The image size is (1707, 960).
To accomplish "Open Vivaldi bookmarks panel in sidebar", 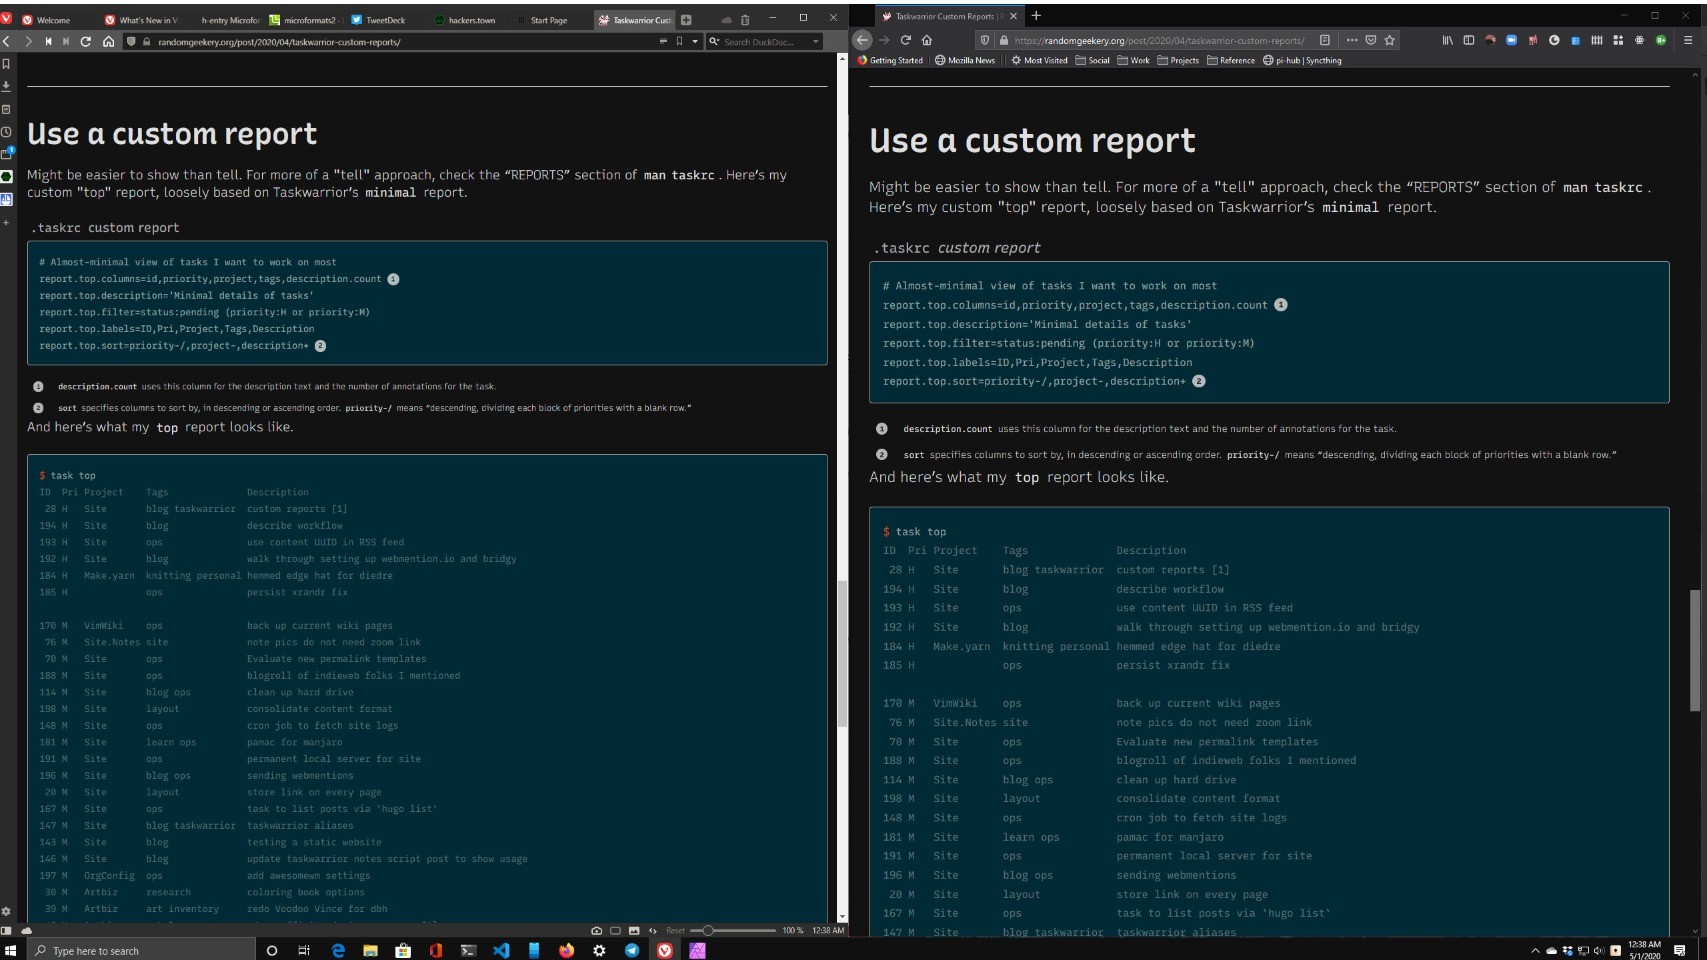I will pyautogui.click(x=6, y=63).
